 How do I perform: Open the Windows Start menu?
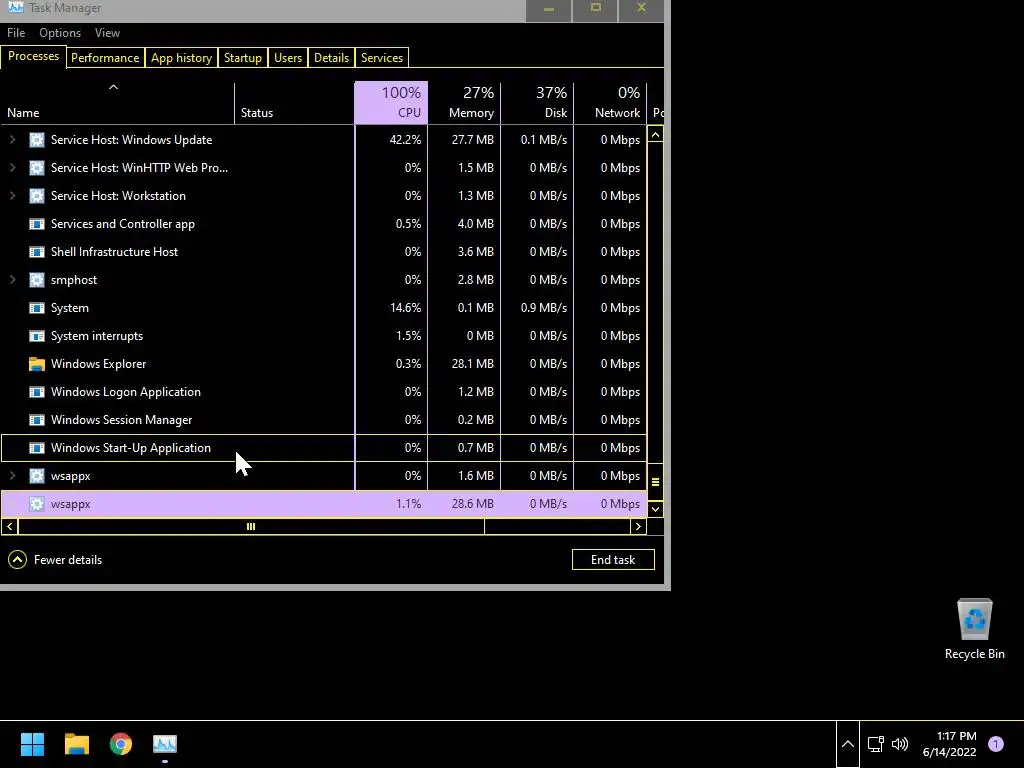point(32,744)
